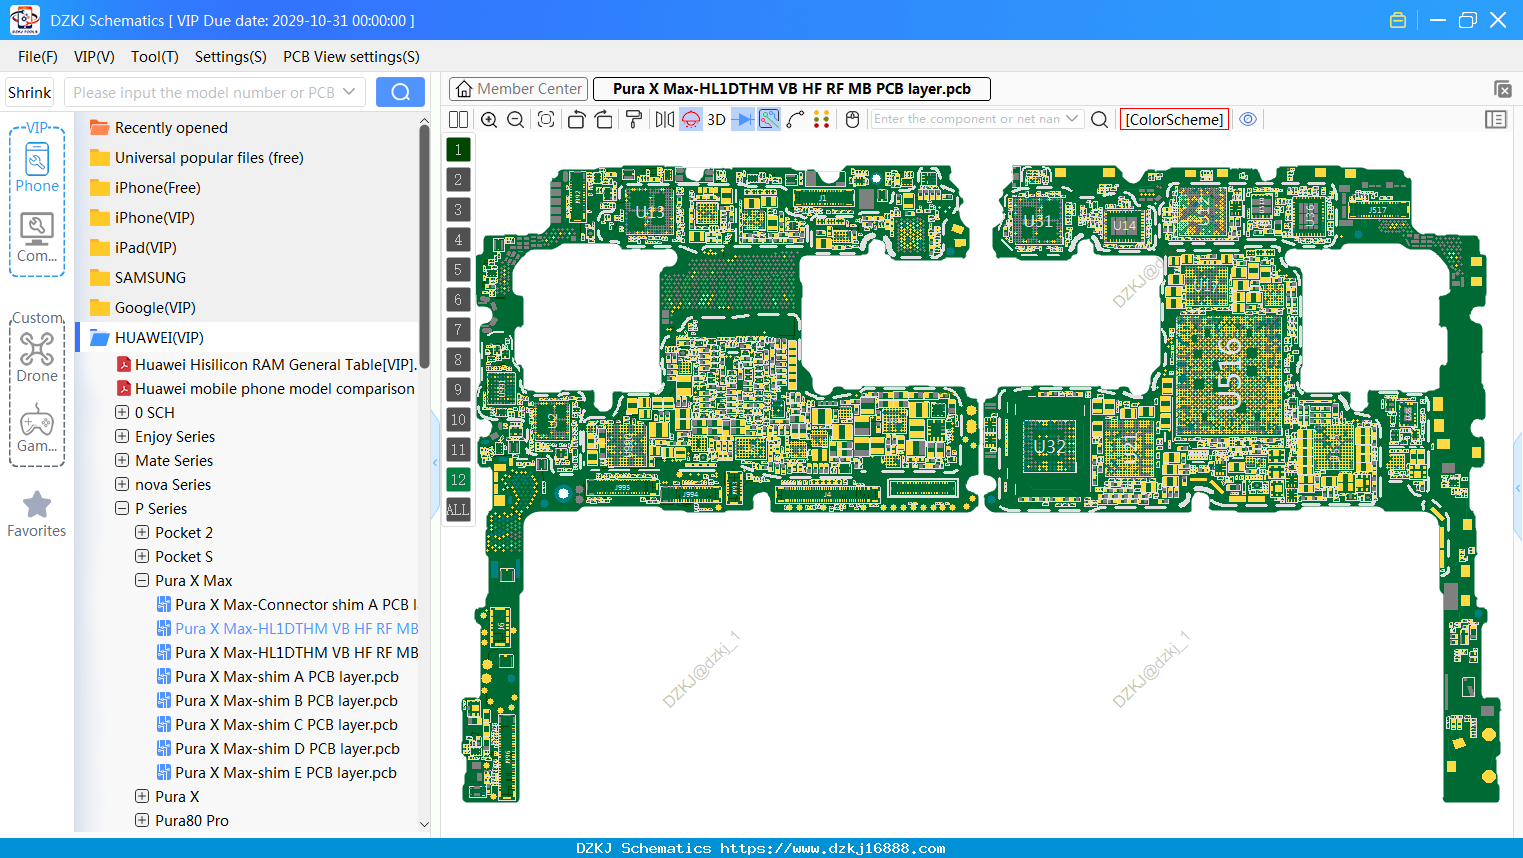Screen dimensions: 1523x858
Task: Open the VIP(V) menu
Action: pyautogui.click(x=94, y=57)
